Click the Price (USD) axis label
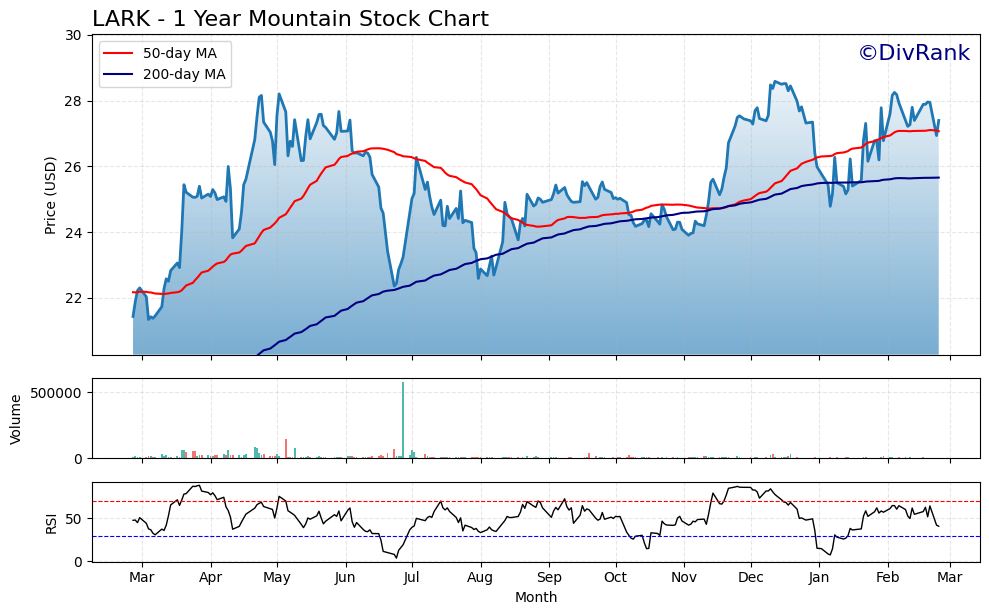Image resolution: width=989 pixels, height=615 pixels. [54, 196]
